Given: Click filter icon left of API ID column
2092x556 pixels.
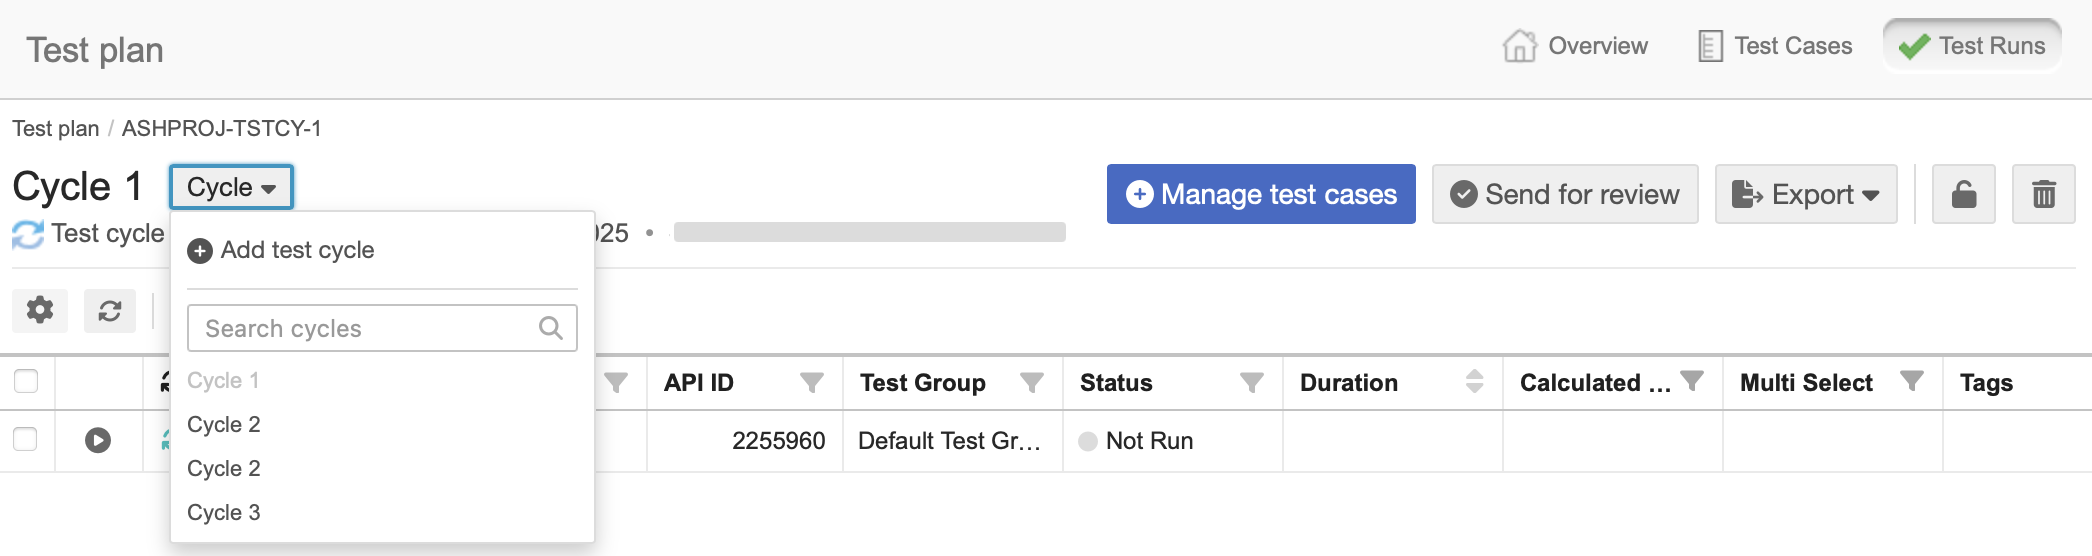Looking at the screenshot, I should [x=616, y=382].
